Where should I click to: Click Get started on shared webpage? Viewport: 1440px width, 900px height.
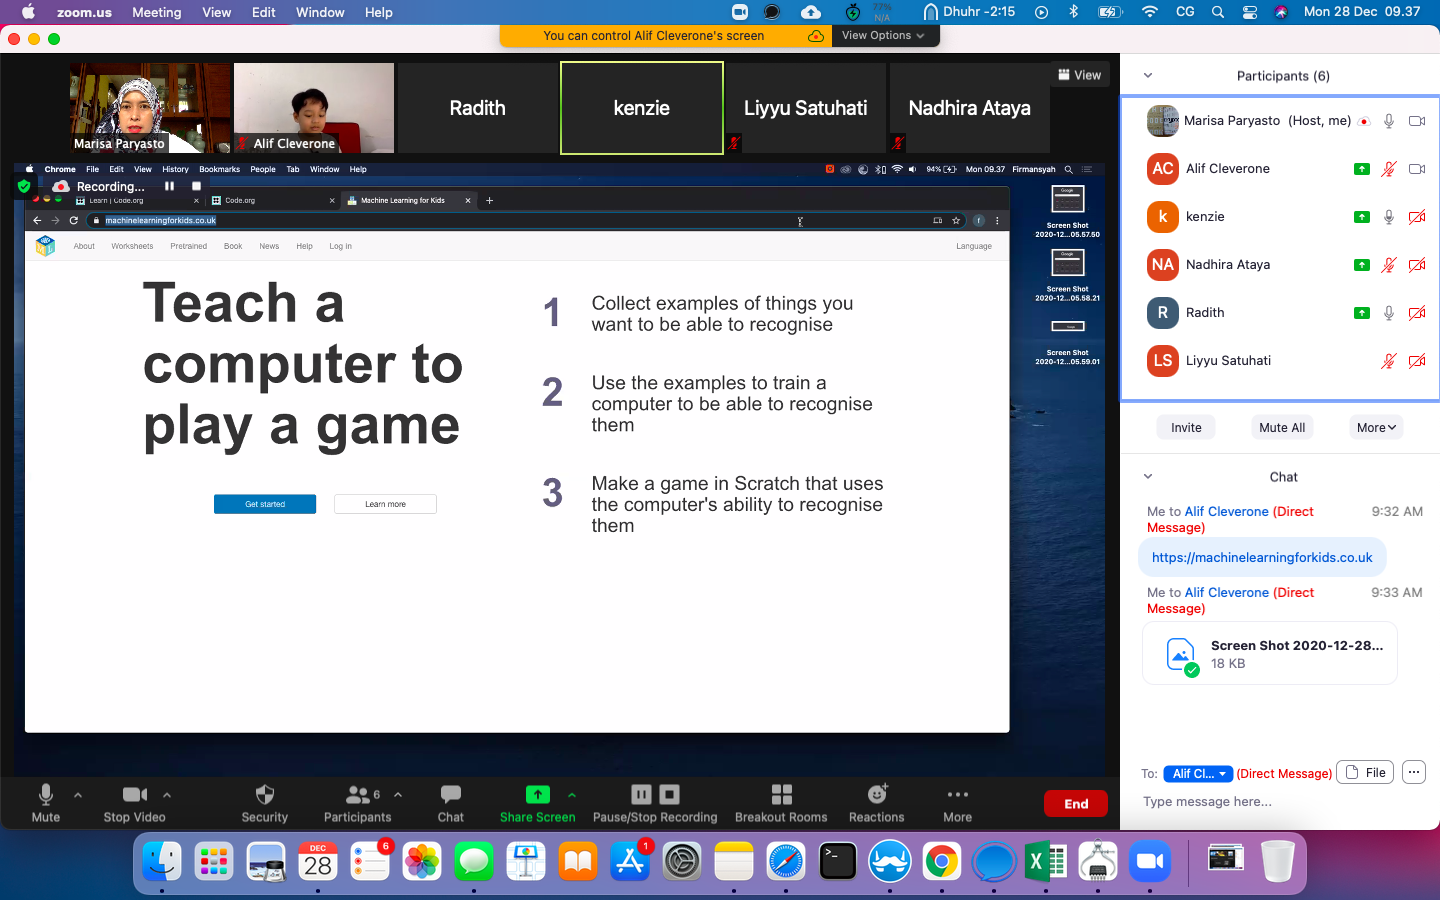coord(265,504)
